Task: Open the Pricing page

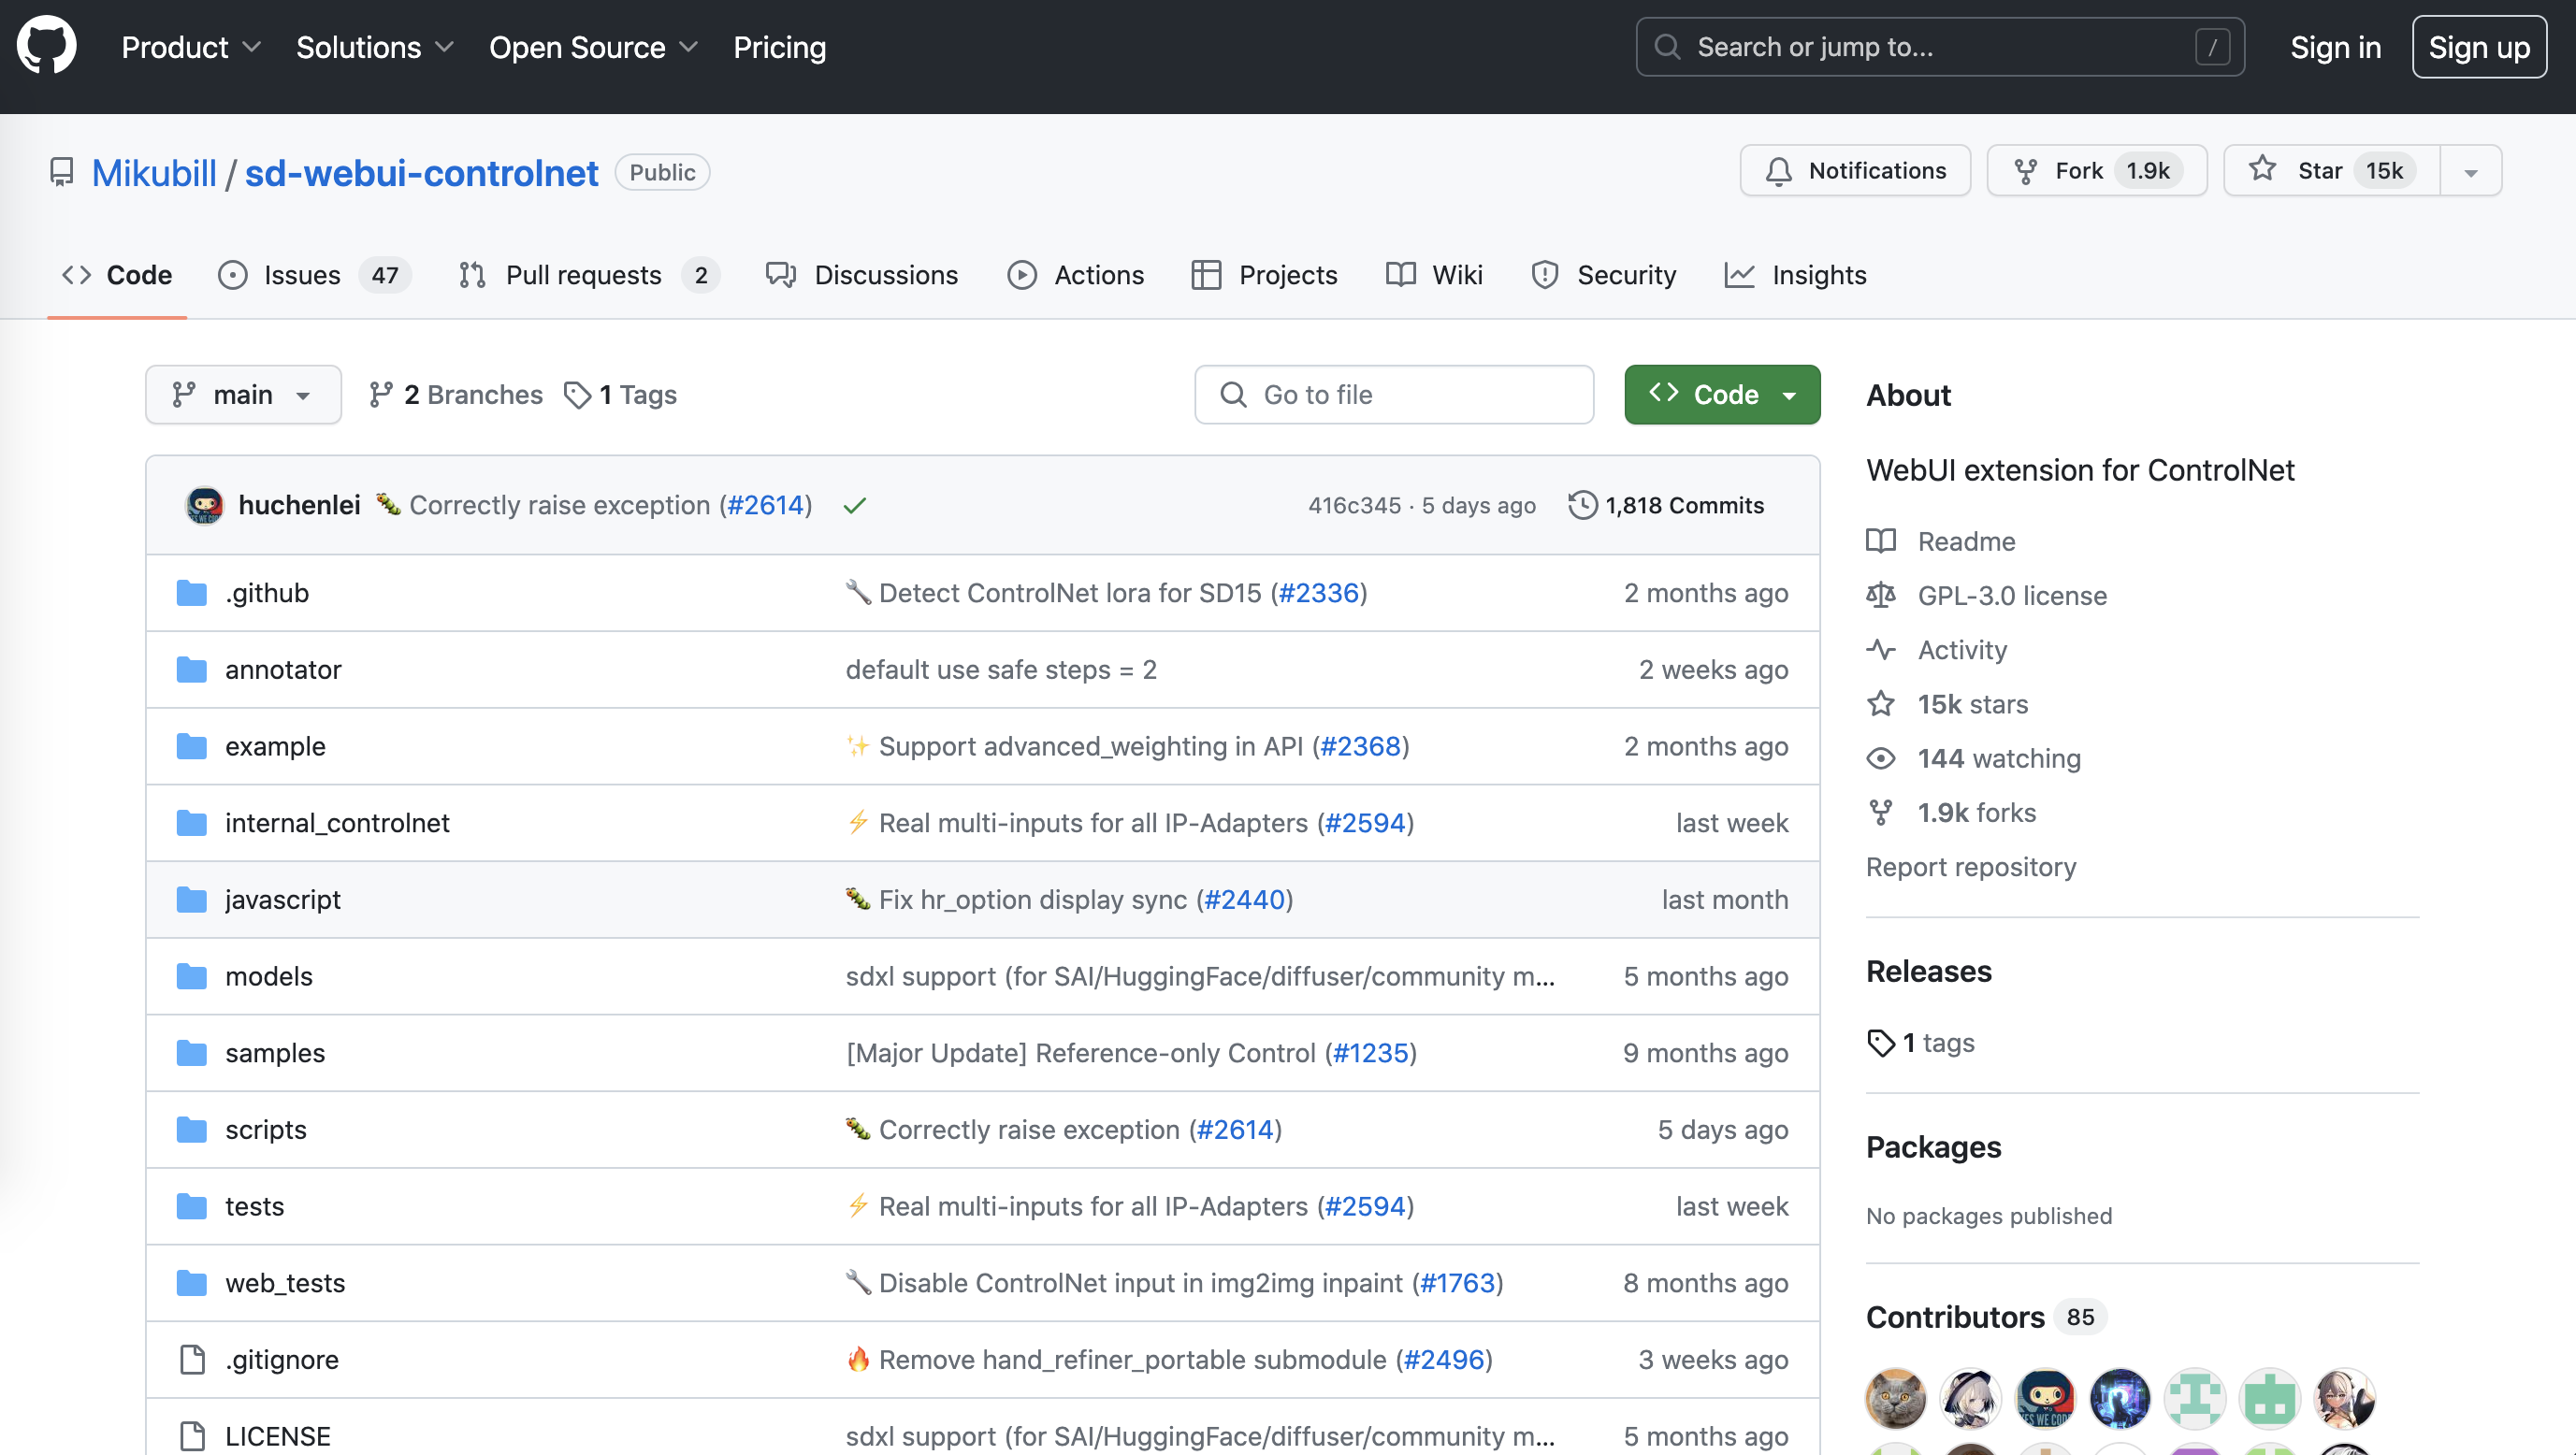Action: [779, 47]
